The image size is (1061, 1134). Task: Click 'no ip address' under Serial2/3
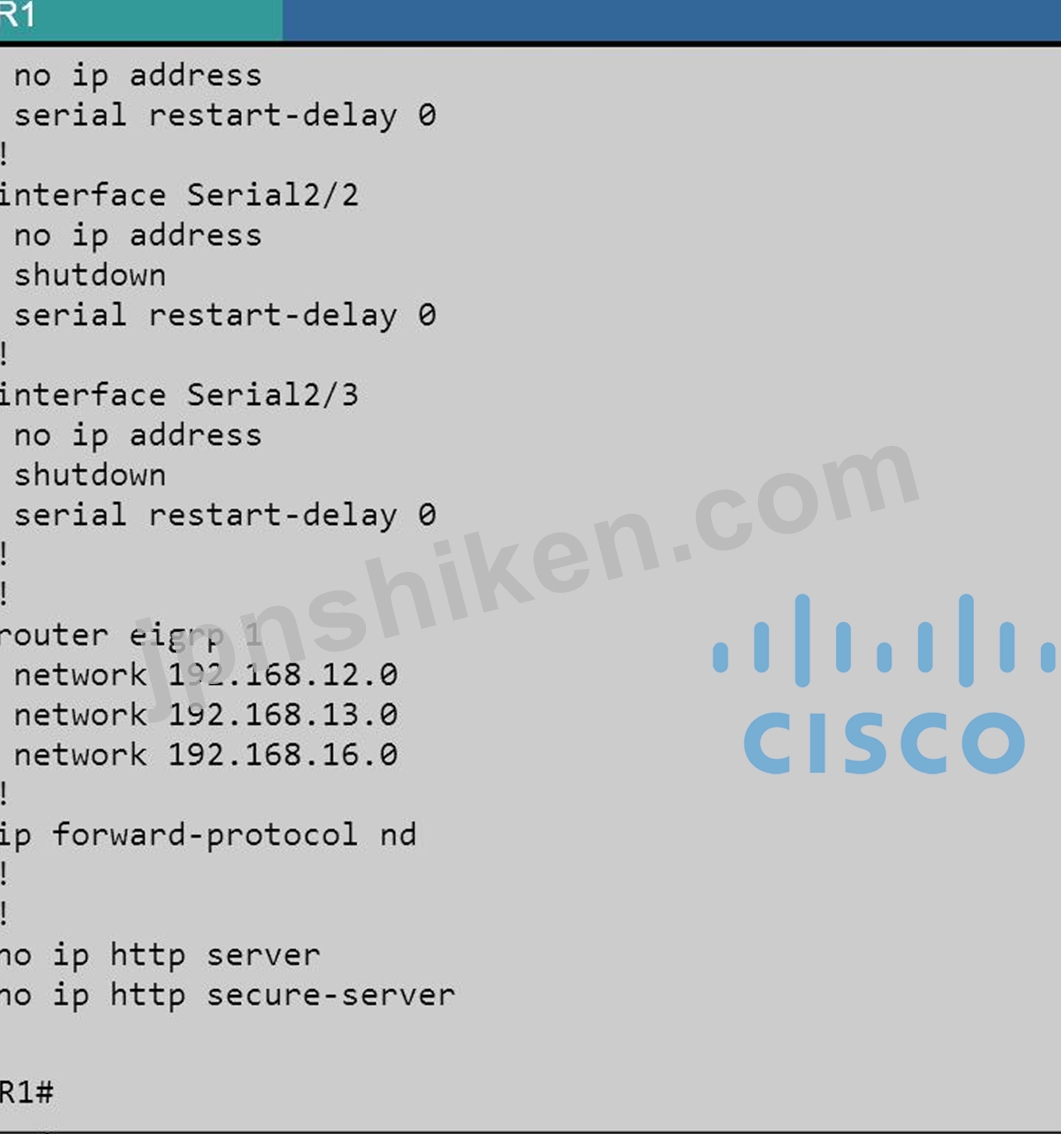tap(137, 436)
